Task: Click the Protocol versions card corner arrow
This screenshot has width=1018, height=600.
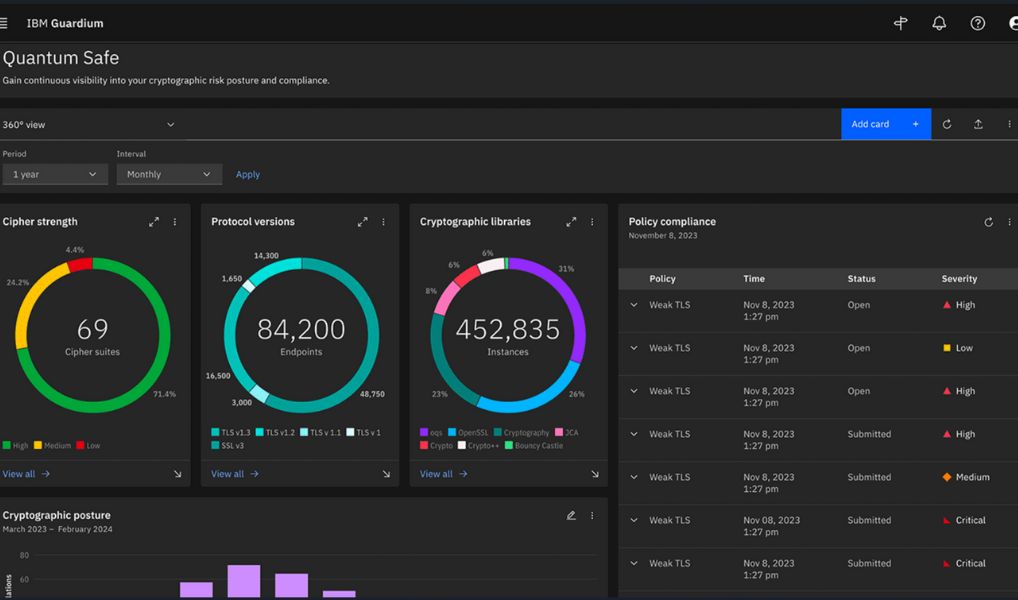Action: click(386, 474)
